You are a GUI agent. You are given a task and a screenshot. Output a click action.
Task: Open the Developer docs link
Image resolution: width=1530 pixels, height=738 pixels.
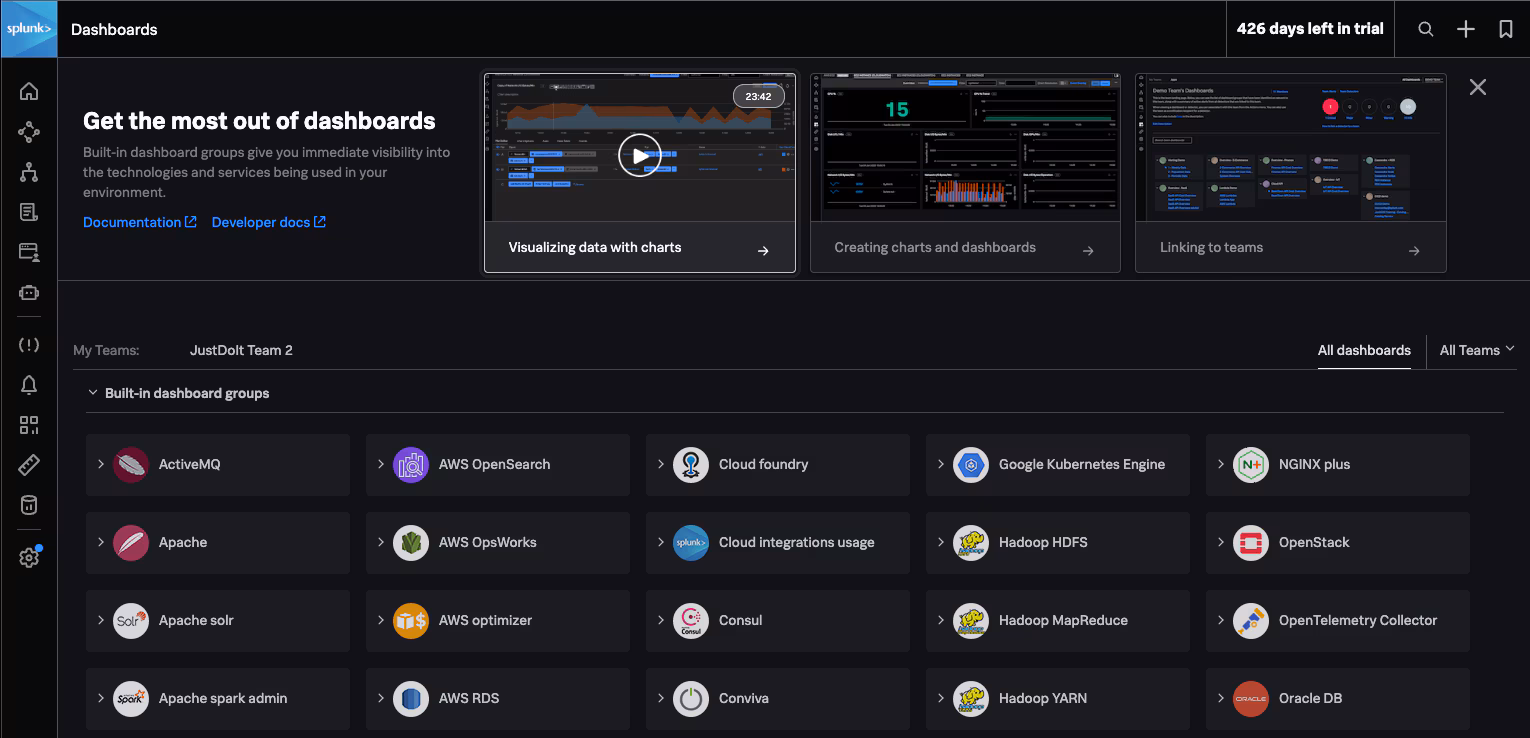pos(268,222)
